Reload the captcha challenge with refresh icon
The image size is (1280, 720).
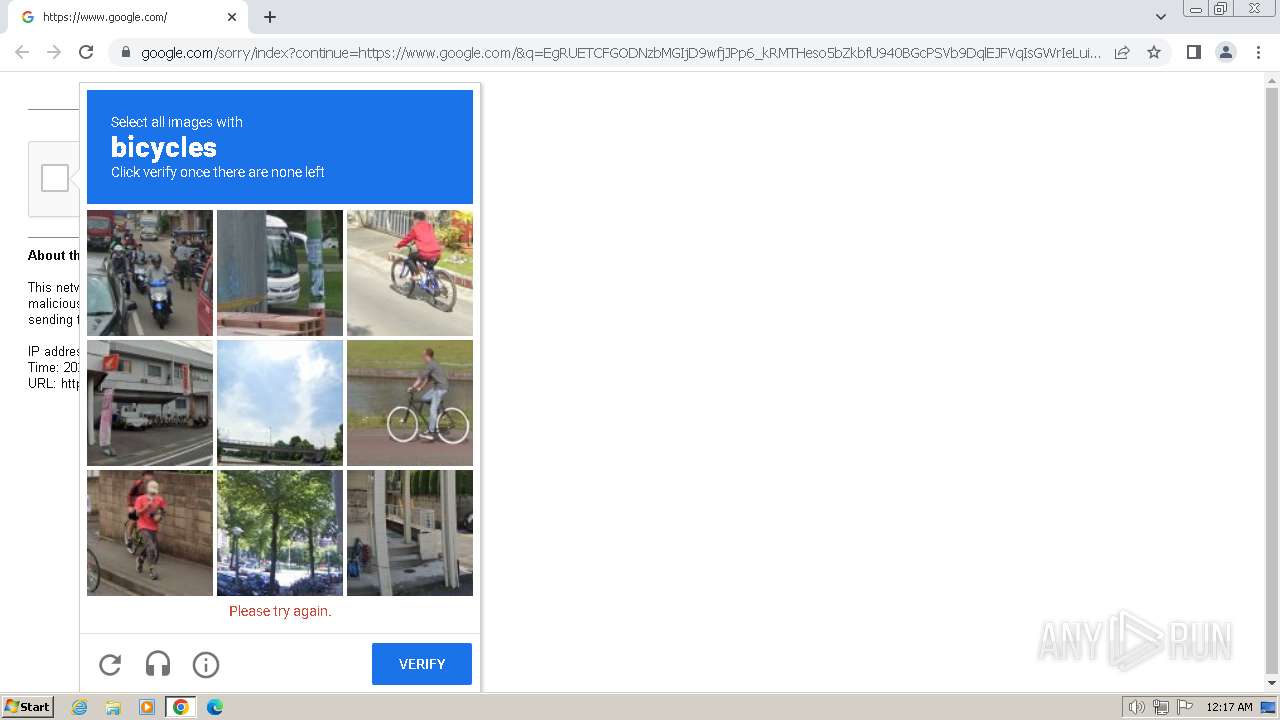click(x=110, y=665)
